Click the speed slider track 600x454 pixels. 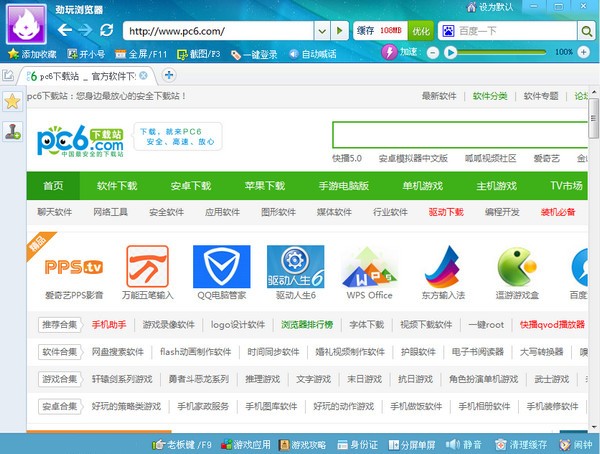pyautogui.click(x=501, y=52)
